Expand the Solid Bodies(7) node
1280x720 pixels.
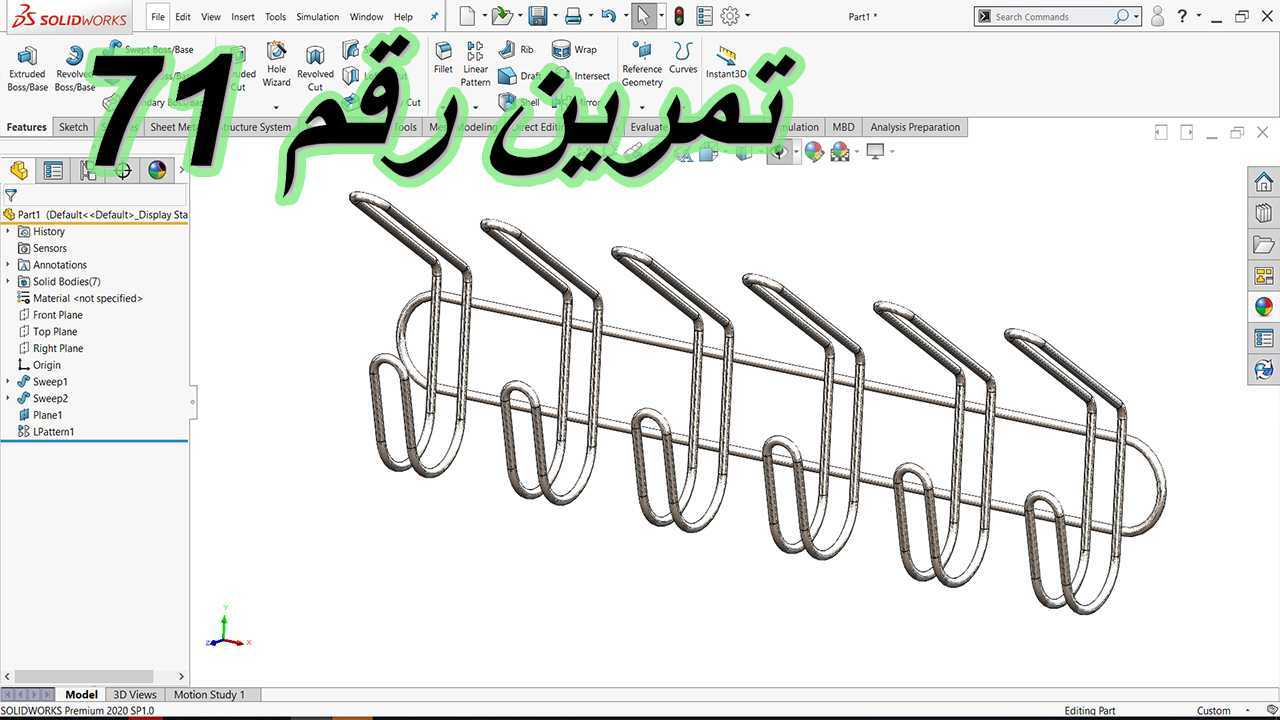click(8, 281)
